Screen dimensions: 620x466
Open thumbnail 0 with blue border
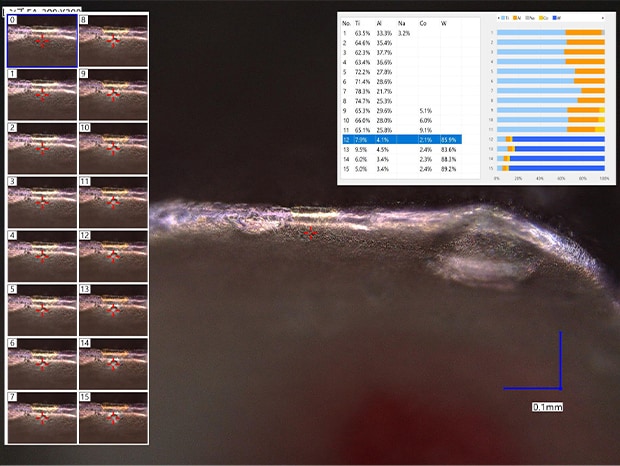[x=41, y=41]
